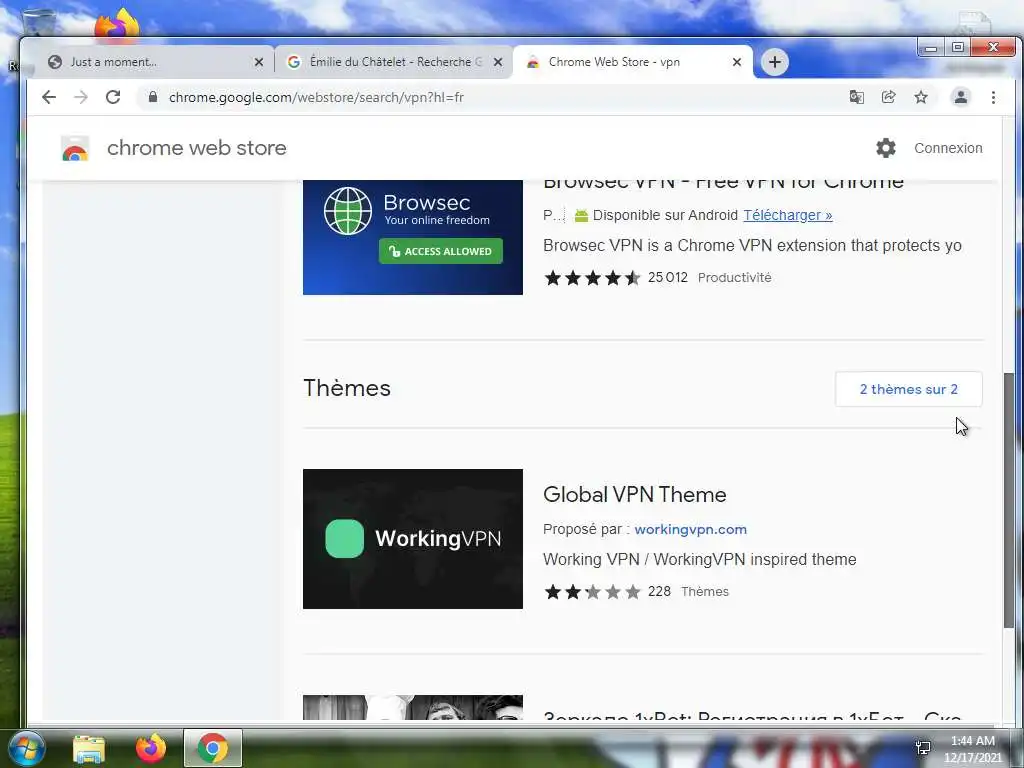Image resolution: width=1024 pixels, height=768 pixels.
Task: Click the 228 ratings count
Action: click(659, 592)
